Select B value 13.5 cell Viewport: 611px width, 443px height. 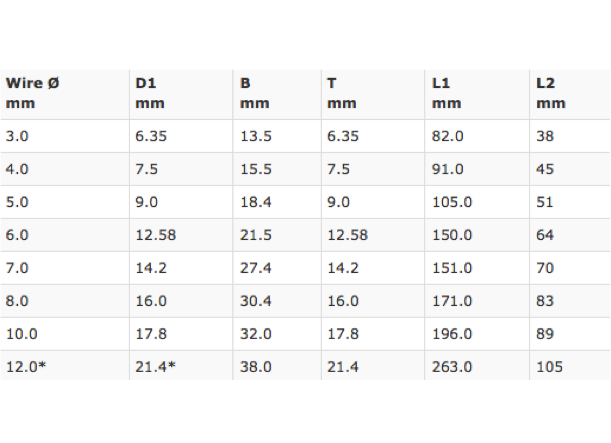(x=255, y=137)
